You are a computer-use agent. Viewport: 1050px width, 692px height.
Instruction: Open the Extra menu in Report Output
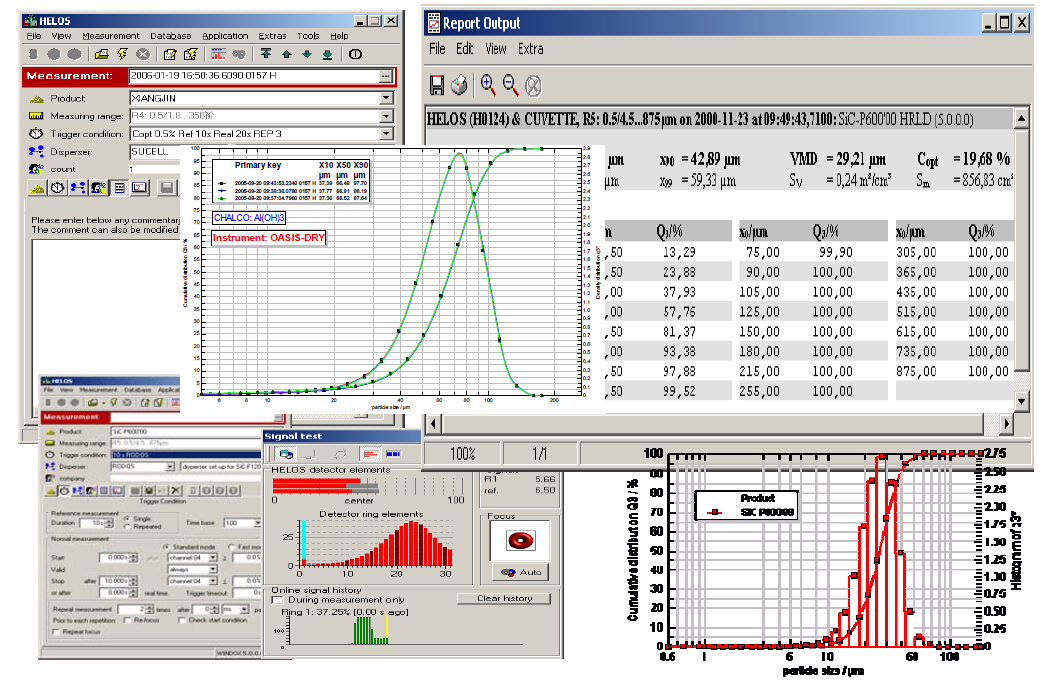[x=530, y=49]
